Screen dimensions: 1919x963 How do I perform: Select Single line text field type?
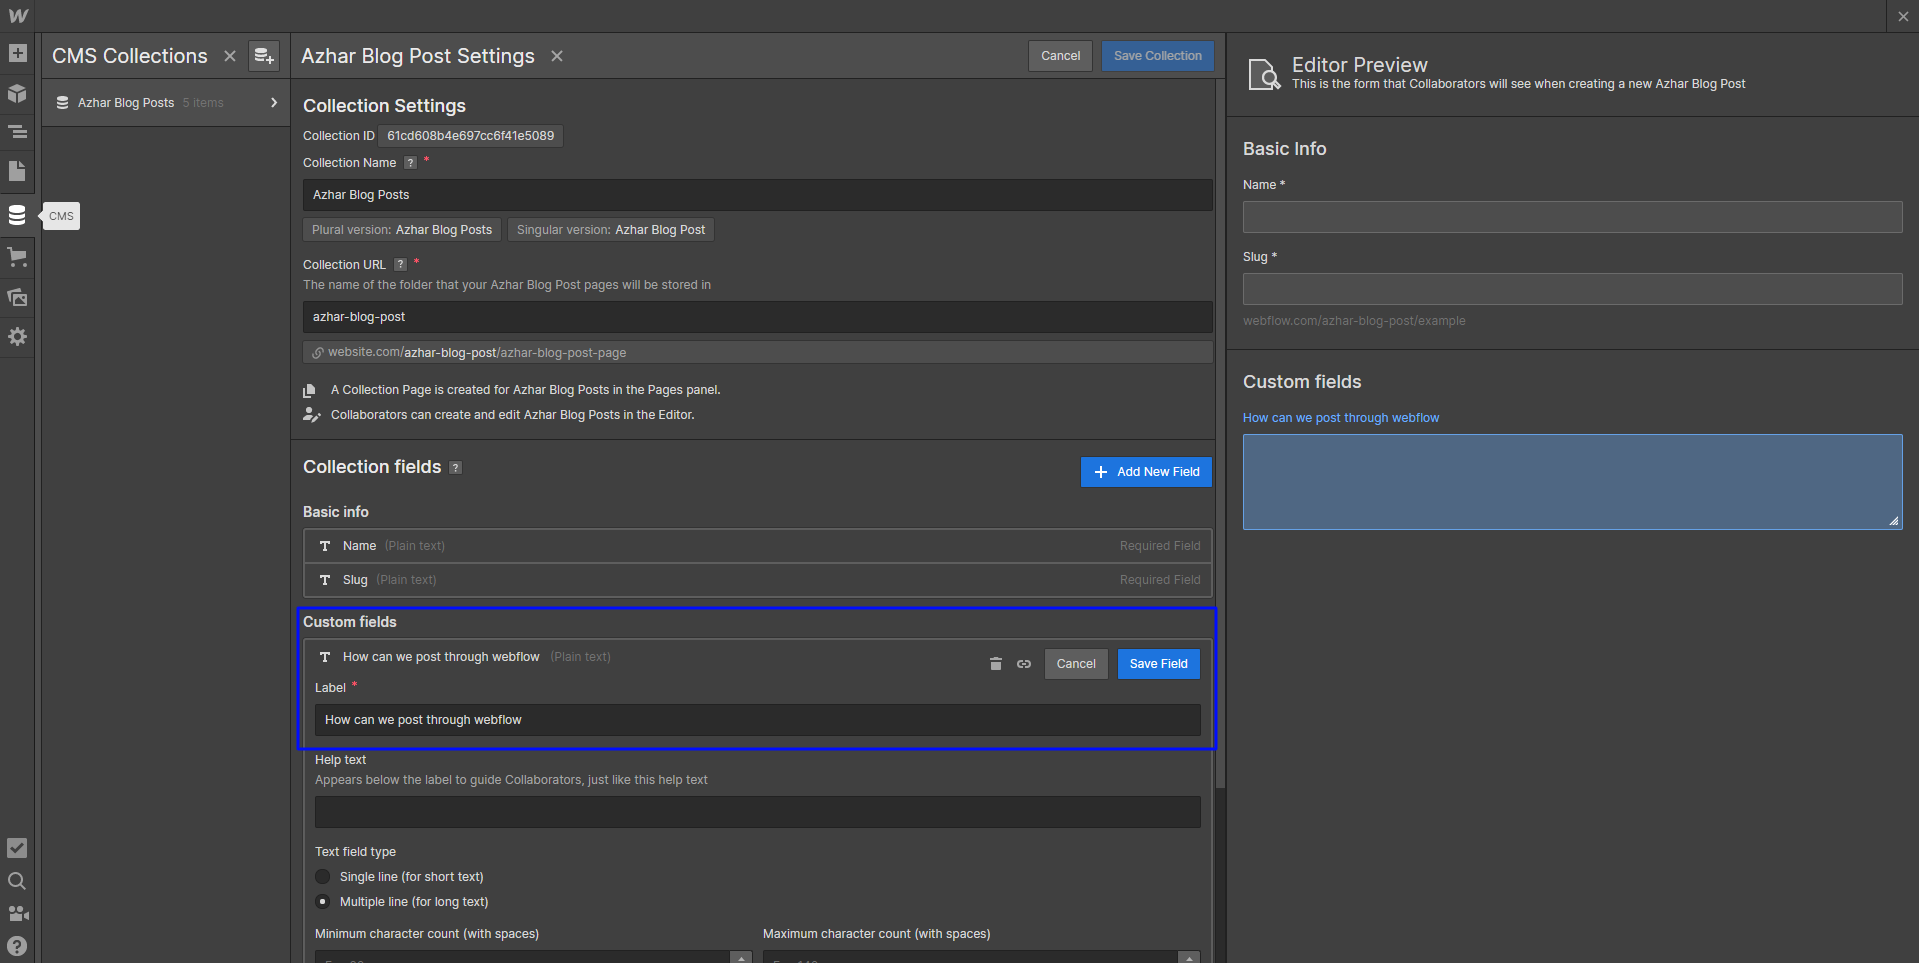[323, 877]
